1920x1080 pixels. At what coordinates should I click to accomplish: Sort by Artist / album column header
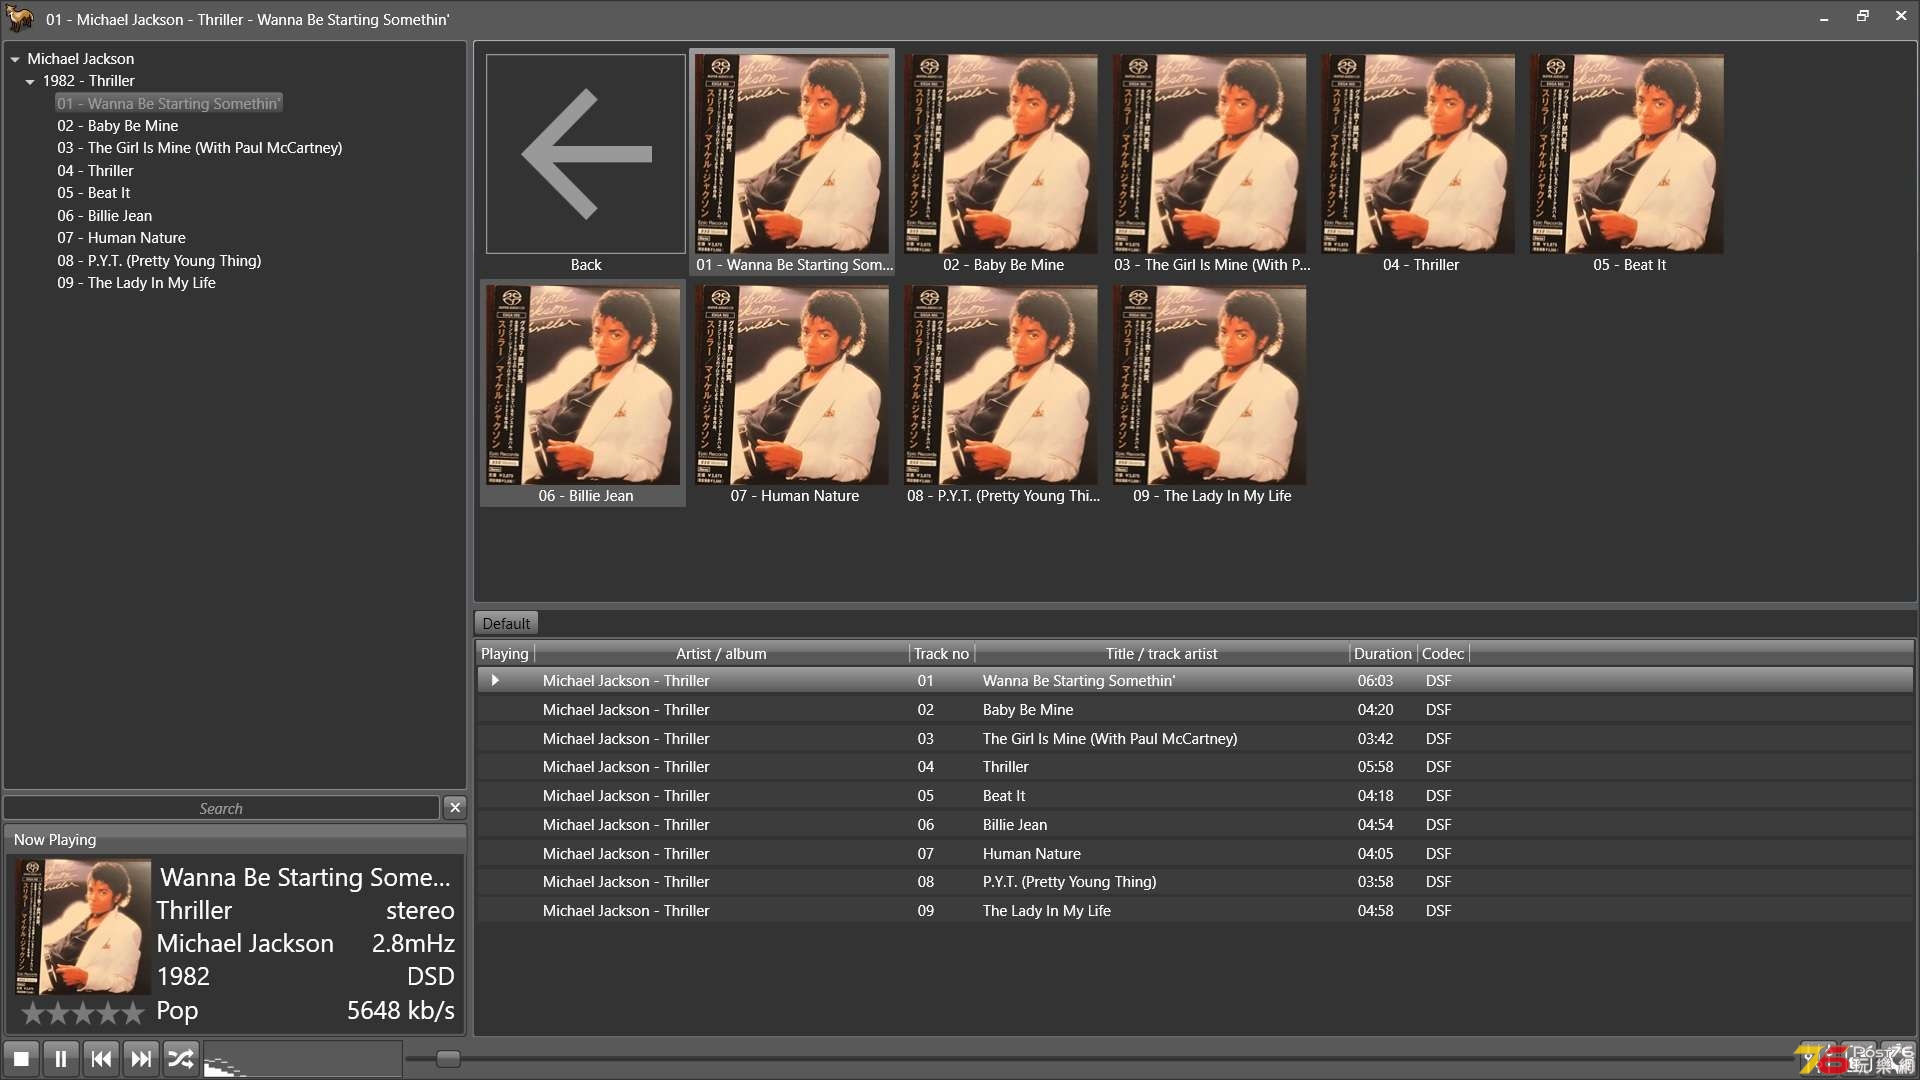tap(721, 653)
